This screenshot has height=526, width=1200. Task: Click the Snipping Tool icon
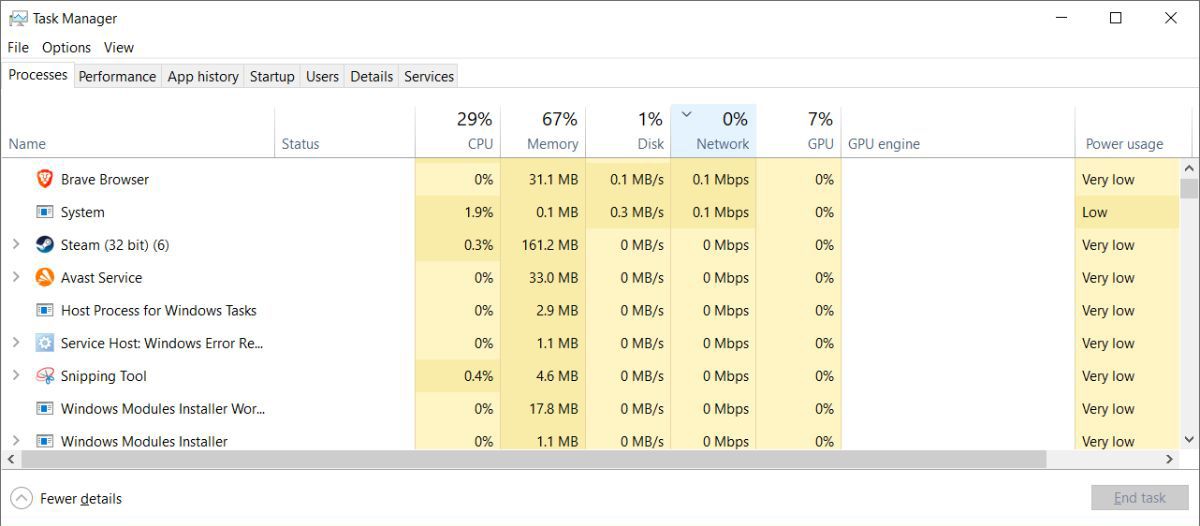point(45,376)
